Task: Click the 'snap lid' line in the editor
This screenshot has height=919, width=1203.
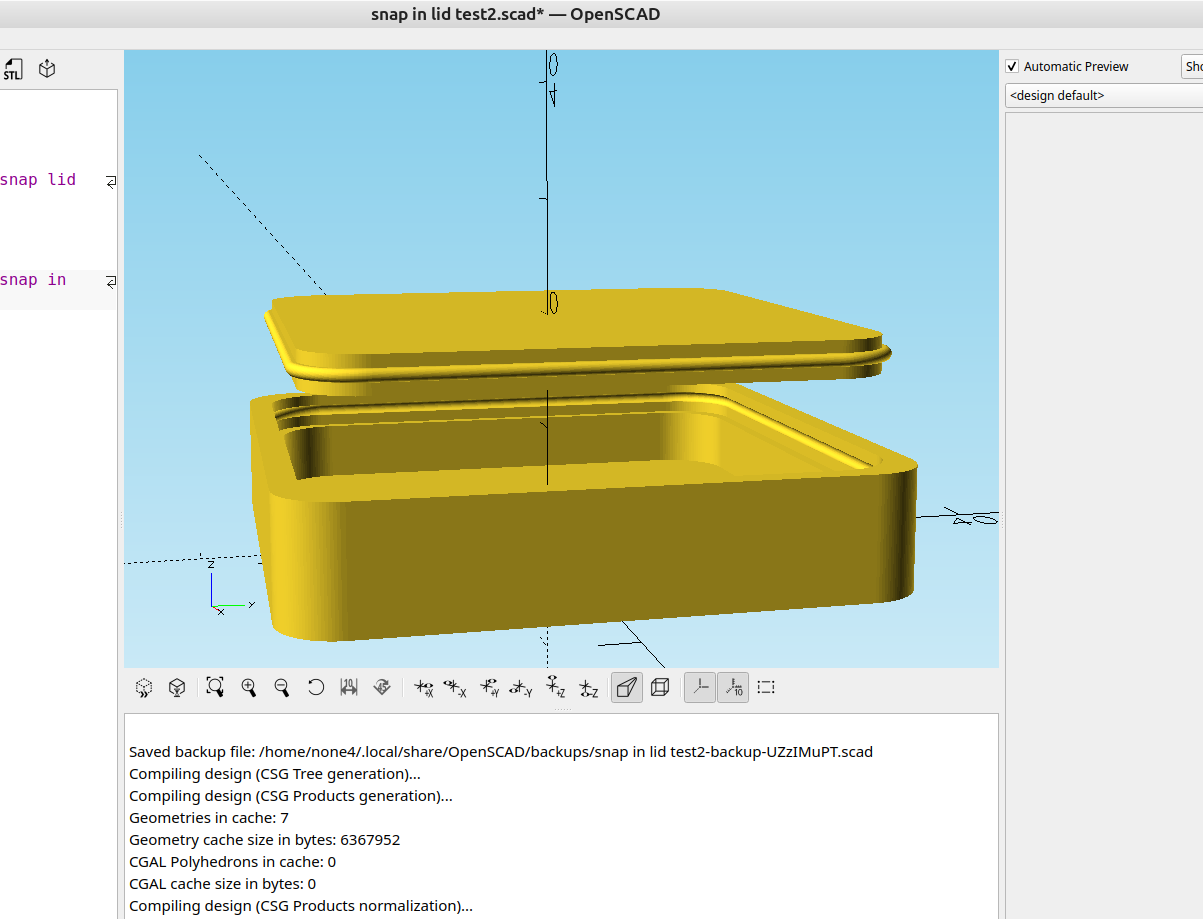Action: [x=40, y=180]
